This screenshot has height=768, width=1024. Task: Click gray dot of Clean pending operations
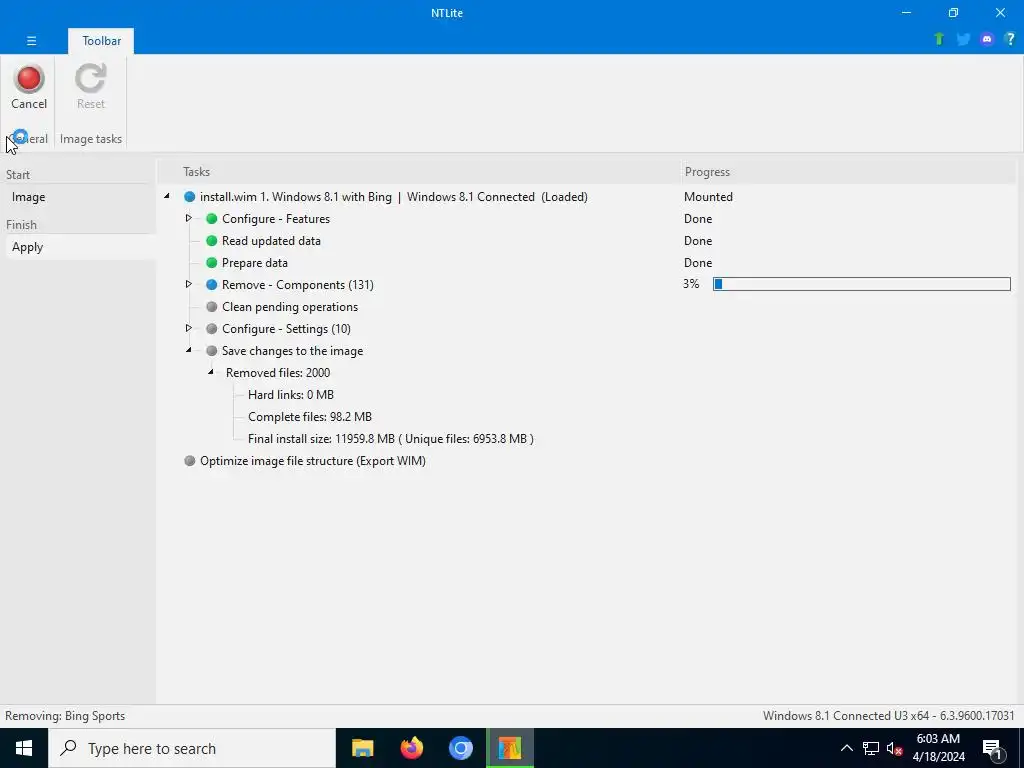pyautogui.click(x=212, y=307)
